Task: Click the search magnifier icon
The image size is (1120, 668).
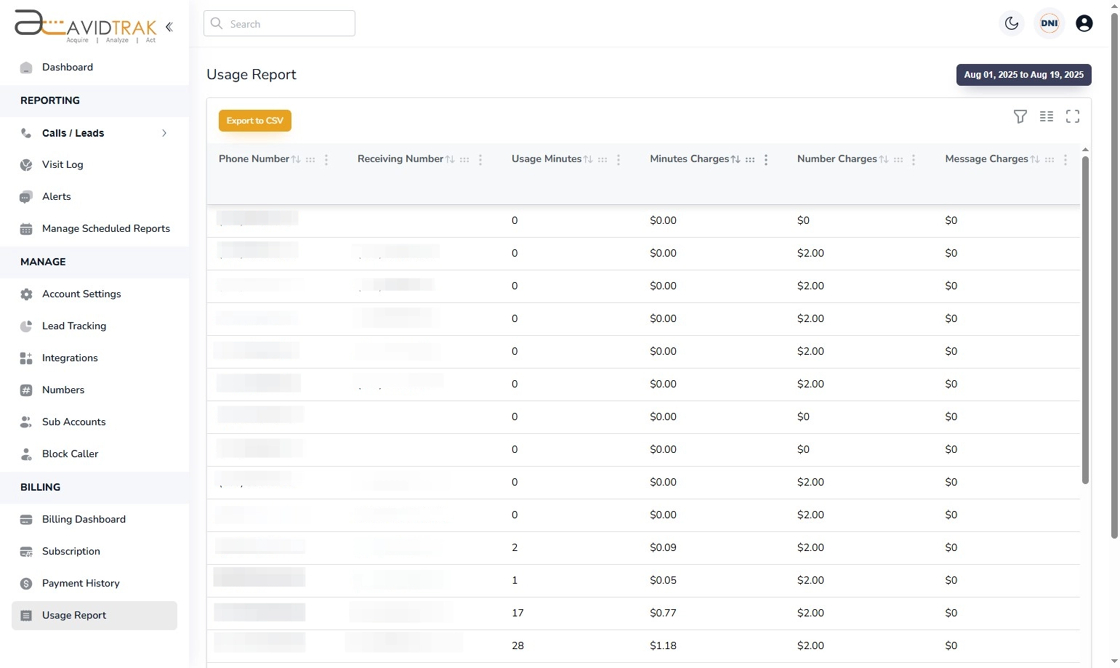Action: (216, 24)
